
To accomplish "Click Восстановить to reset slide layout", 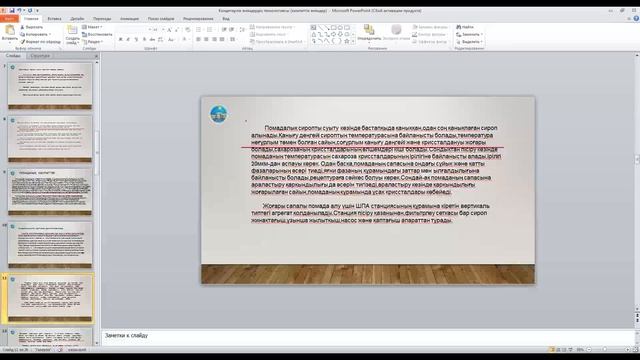I will coord(97,34).
